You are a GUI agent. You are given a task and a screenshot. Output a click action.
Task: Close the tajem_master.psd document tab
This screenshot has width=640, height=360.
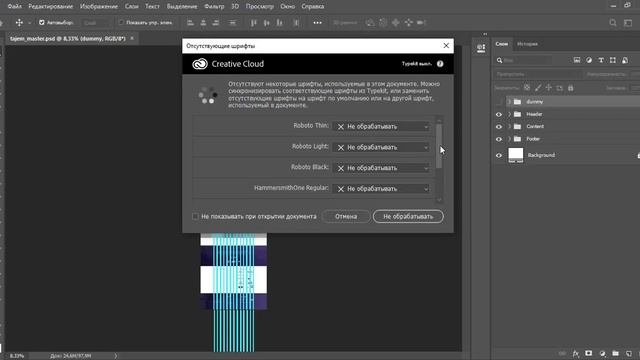pos(132,38)
